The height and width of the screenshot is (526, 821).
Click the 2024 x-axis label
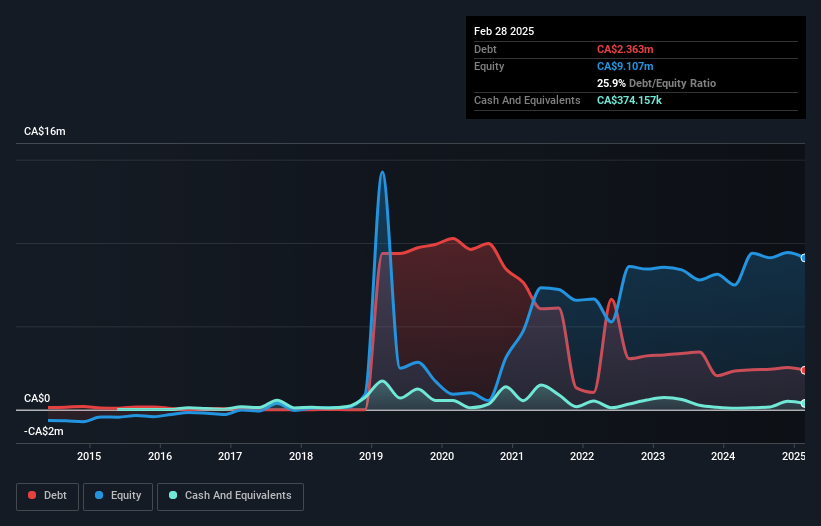coord(723,456)
